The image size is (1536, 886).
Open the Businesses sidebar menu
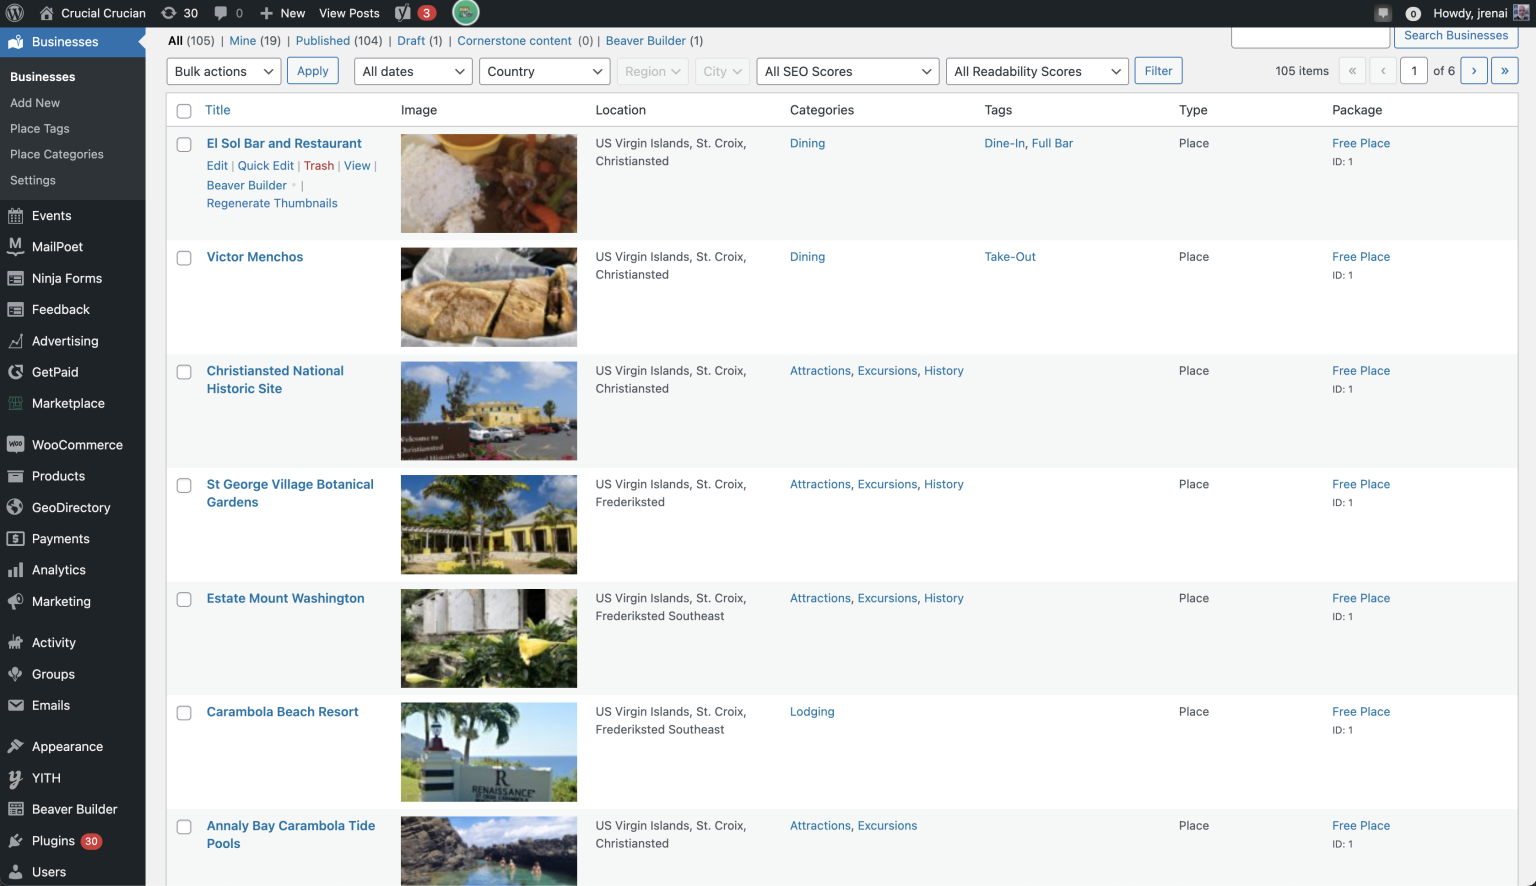(x=72, y=42)
